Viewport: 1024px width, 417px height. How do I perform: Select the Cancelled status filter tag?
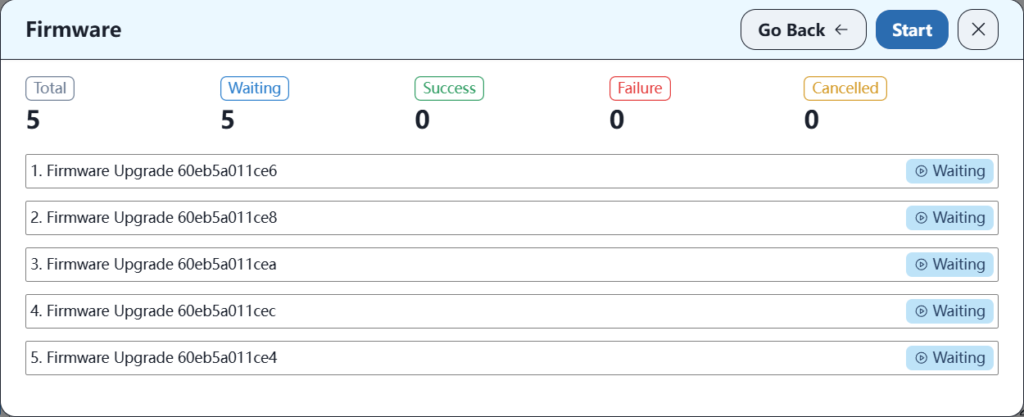coord(845,88)
